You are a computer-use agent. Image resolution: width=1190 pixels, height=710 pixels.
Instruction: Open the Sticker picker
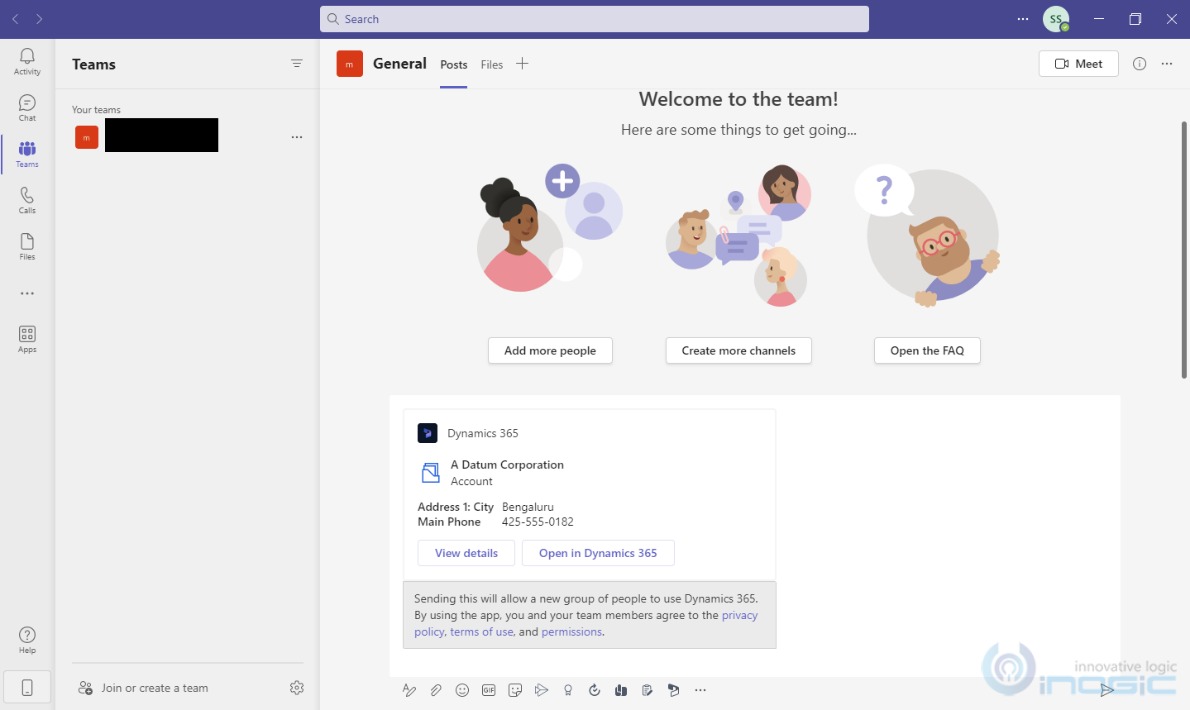point(515,690)
